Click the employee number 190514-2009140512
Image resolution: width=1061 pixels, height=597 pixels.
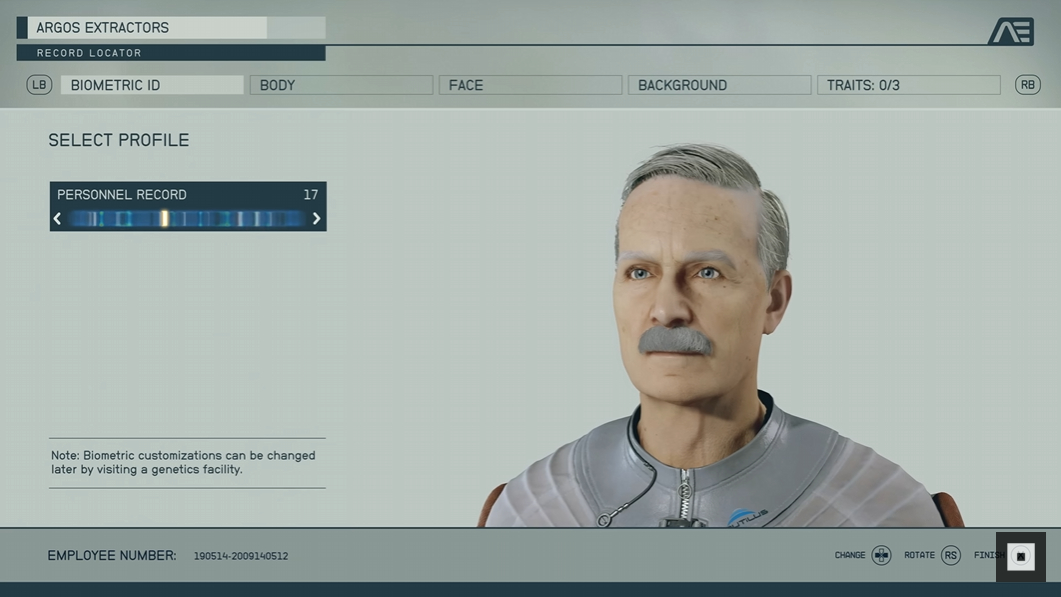click(241, 556)
